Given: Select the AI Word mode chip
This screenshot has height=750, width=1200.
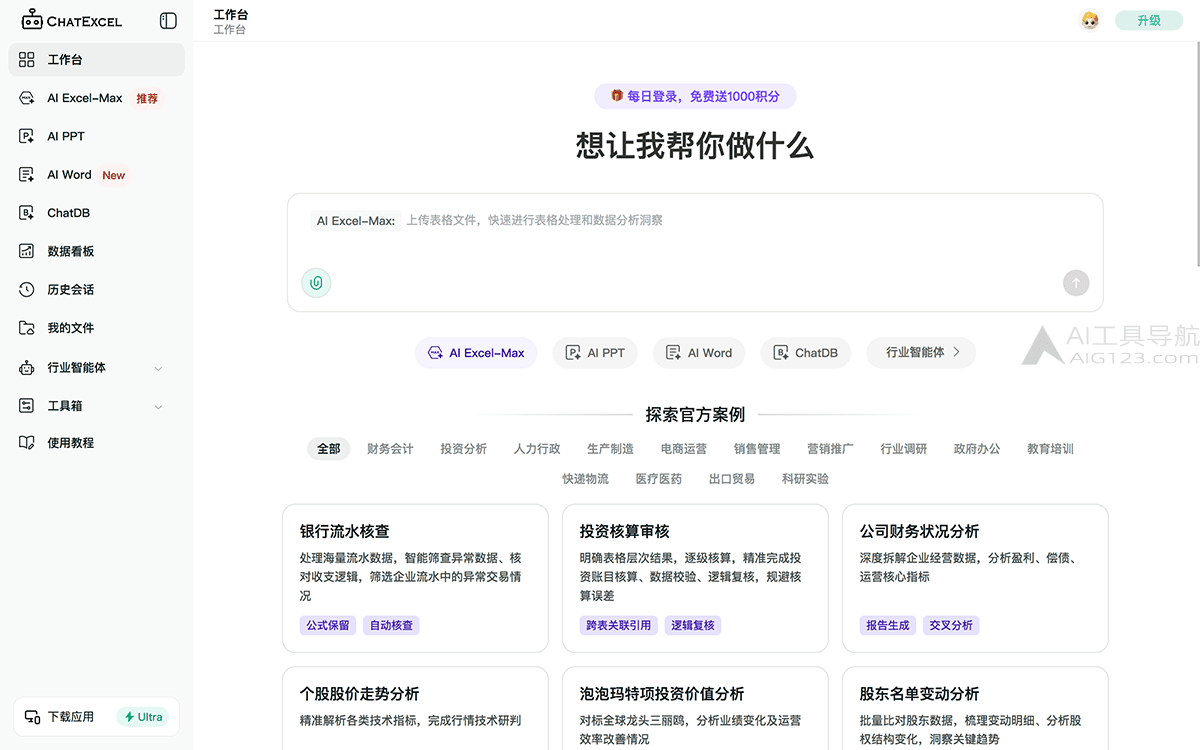Looking at the screenshot, I should 699,353.
